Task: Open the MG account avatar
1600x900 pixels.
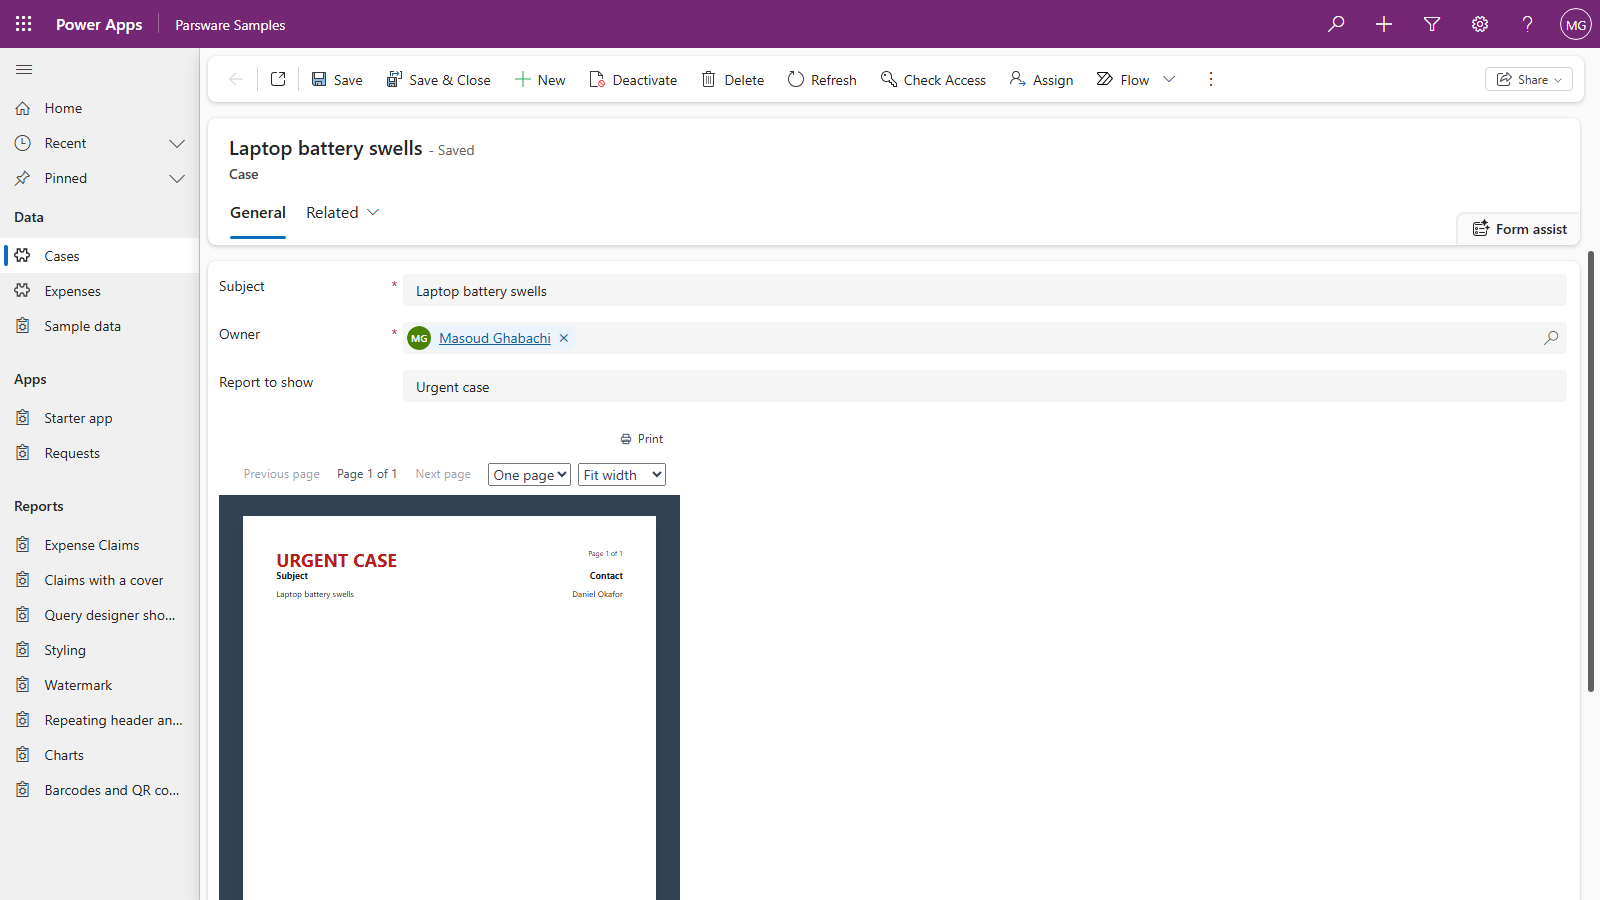Action: click(1576, 24)
